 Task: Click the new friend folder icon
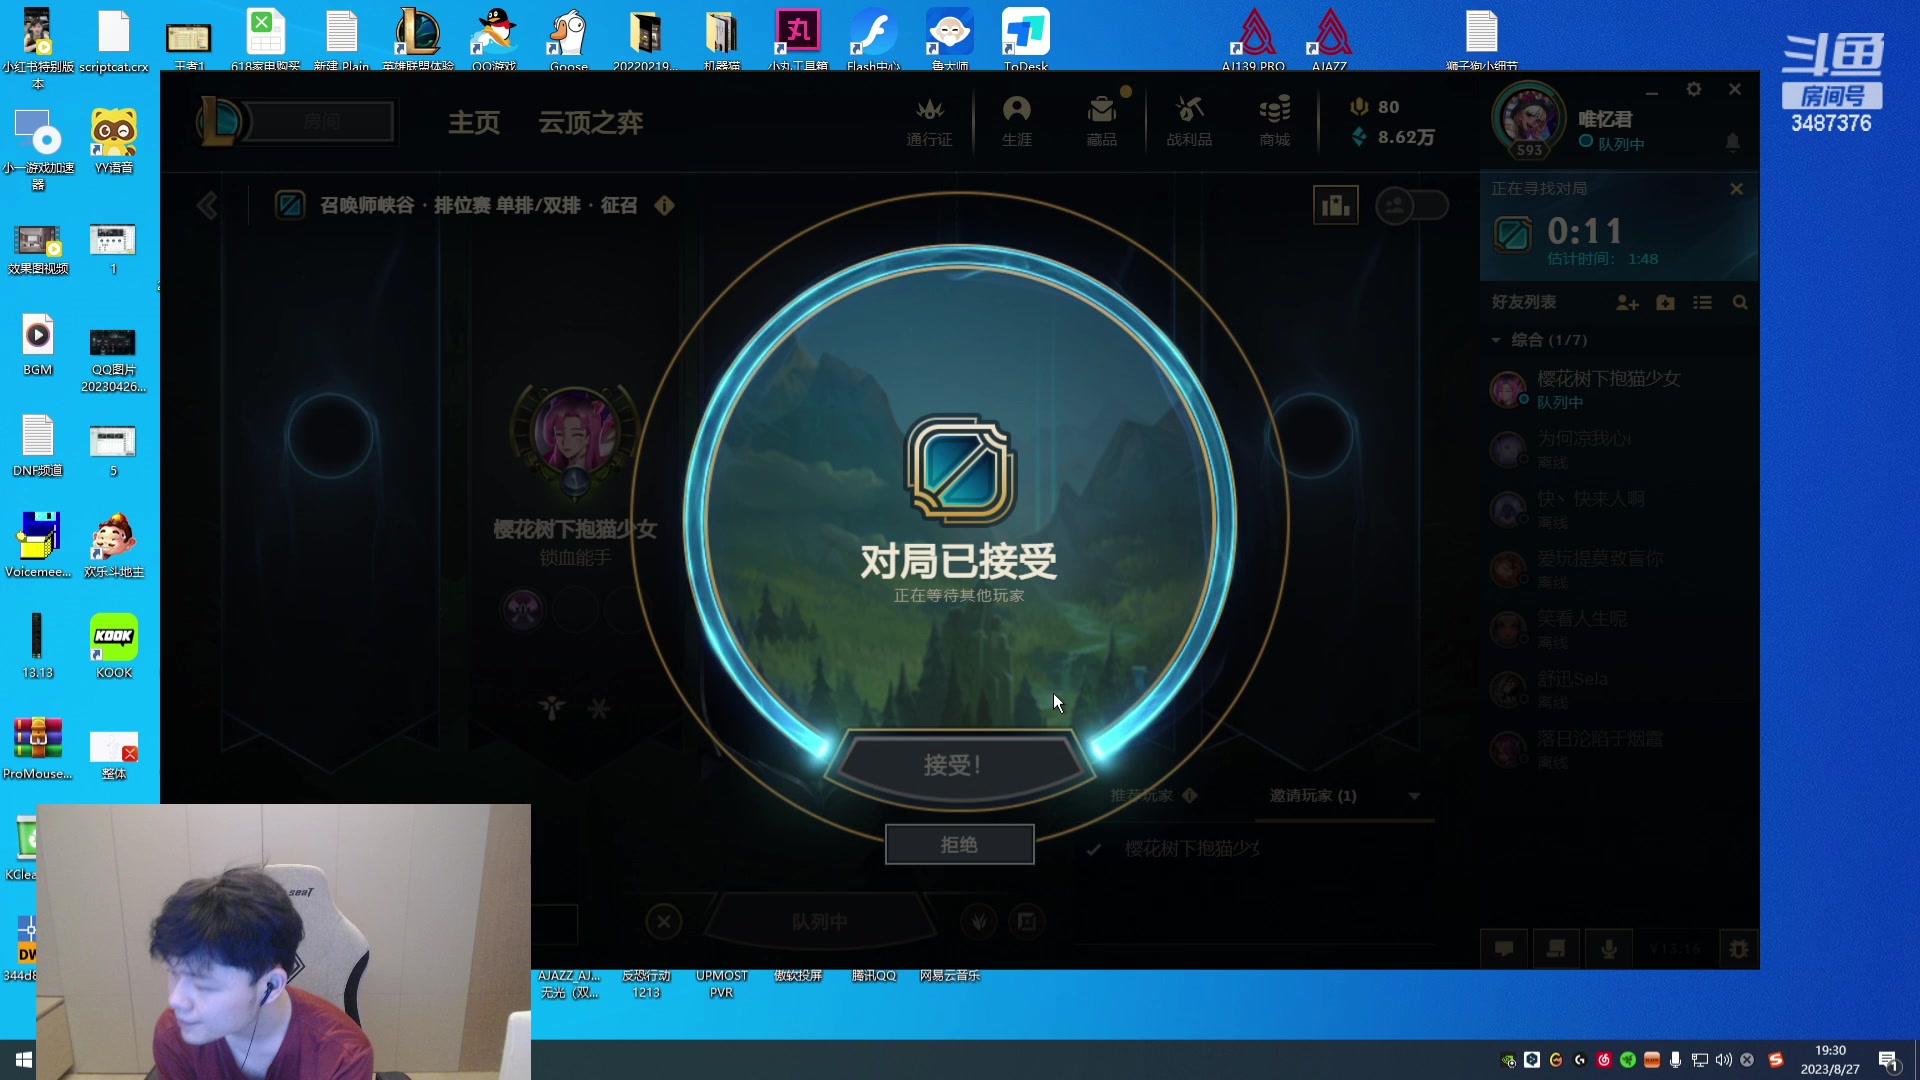pos(1665,303)
